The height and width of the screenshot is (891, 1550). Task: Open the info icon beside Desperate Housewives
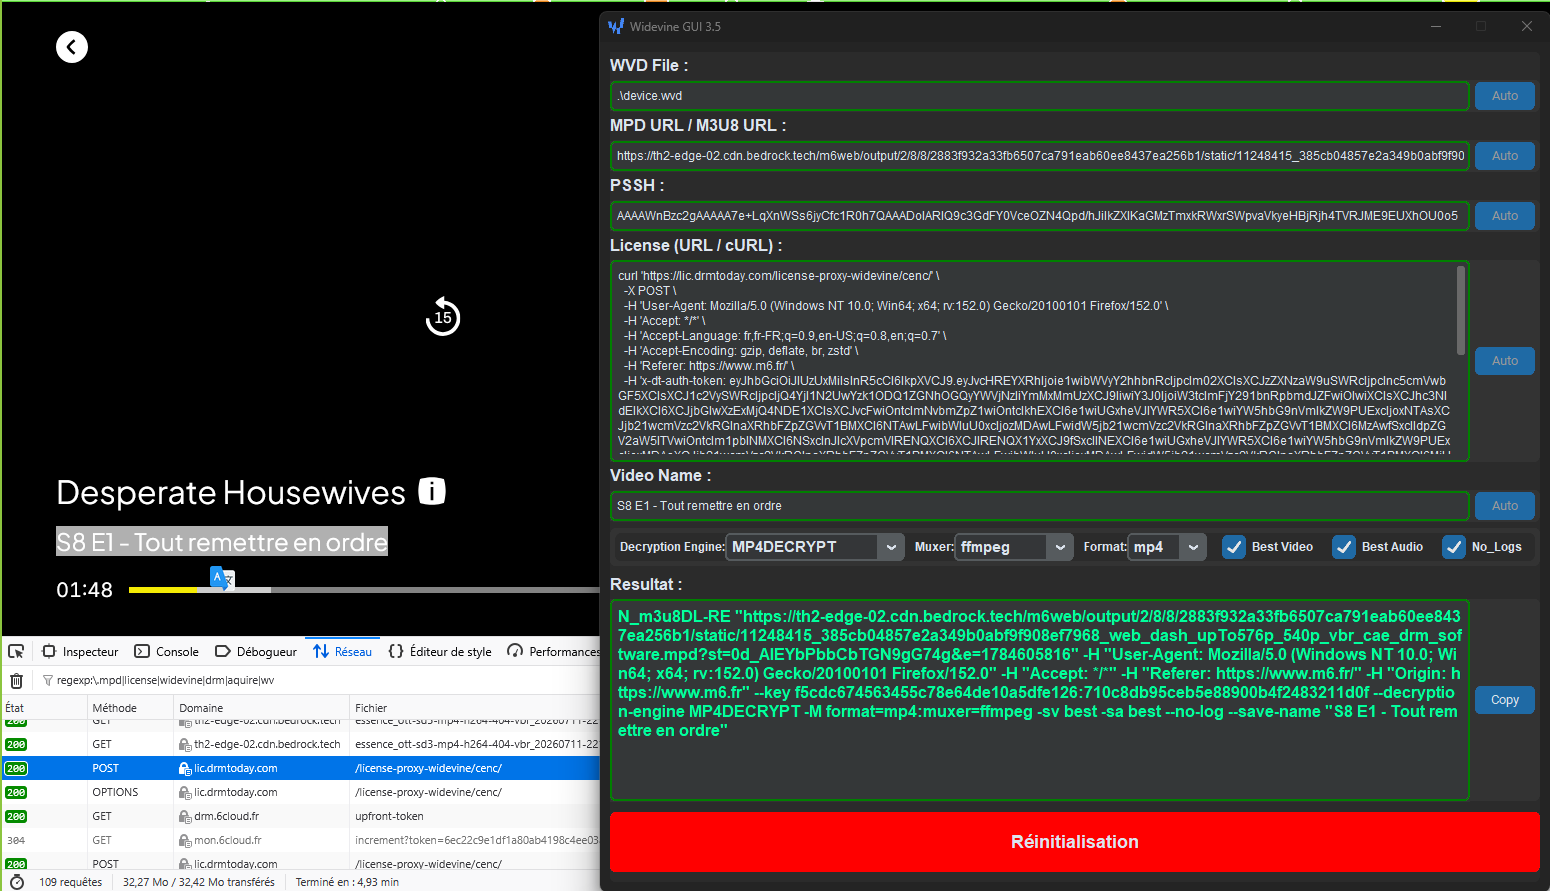tap(432, 491)
